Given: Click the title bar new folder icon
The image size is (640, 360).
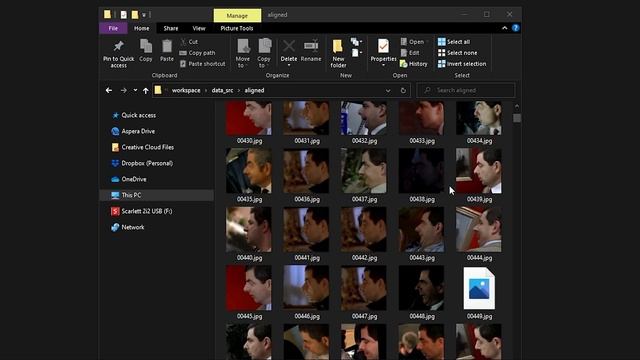Looking at the screenshot, I should 135,15.
